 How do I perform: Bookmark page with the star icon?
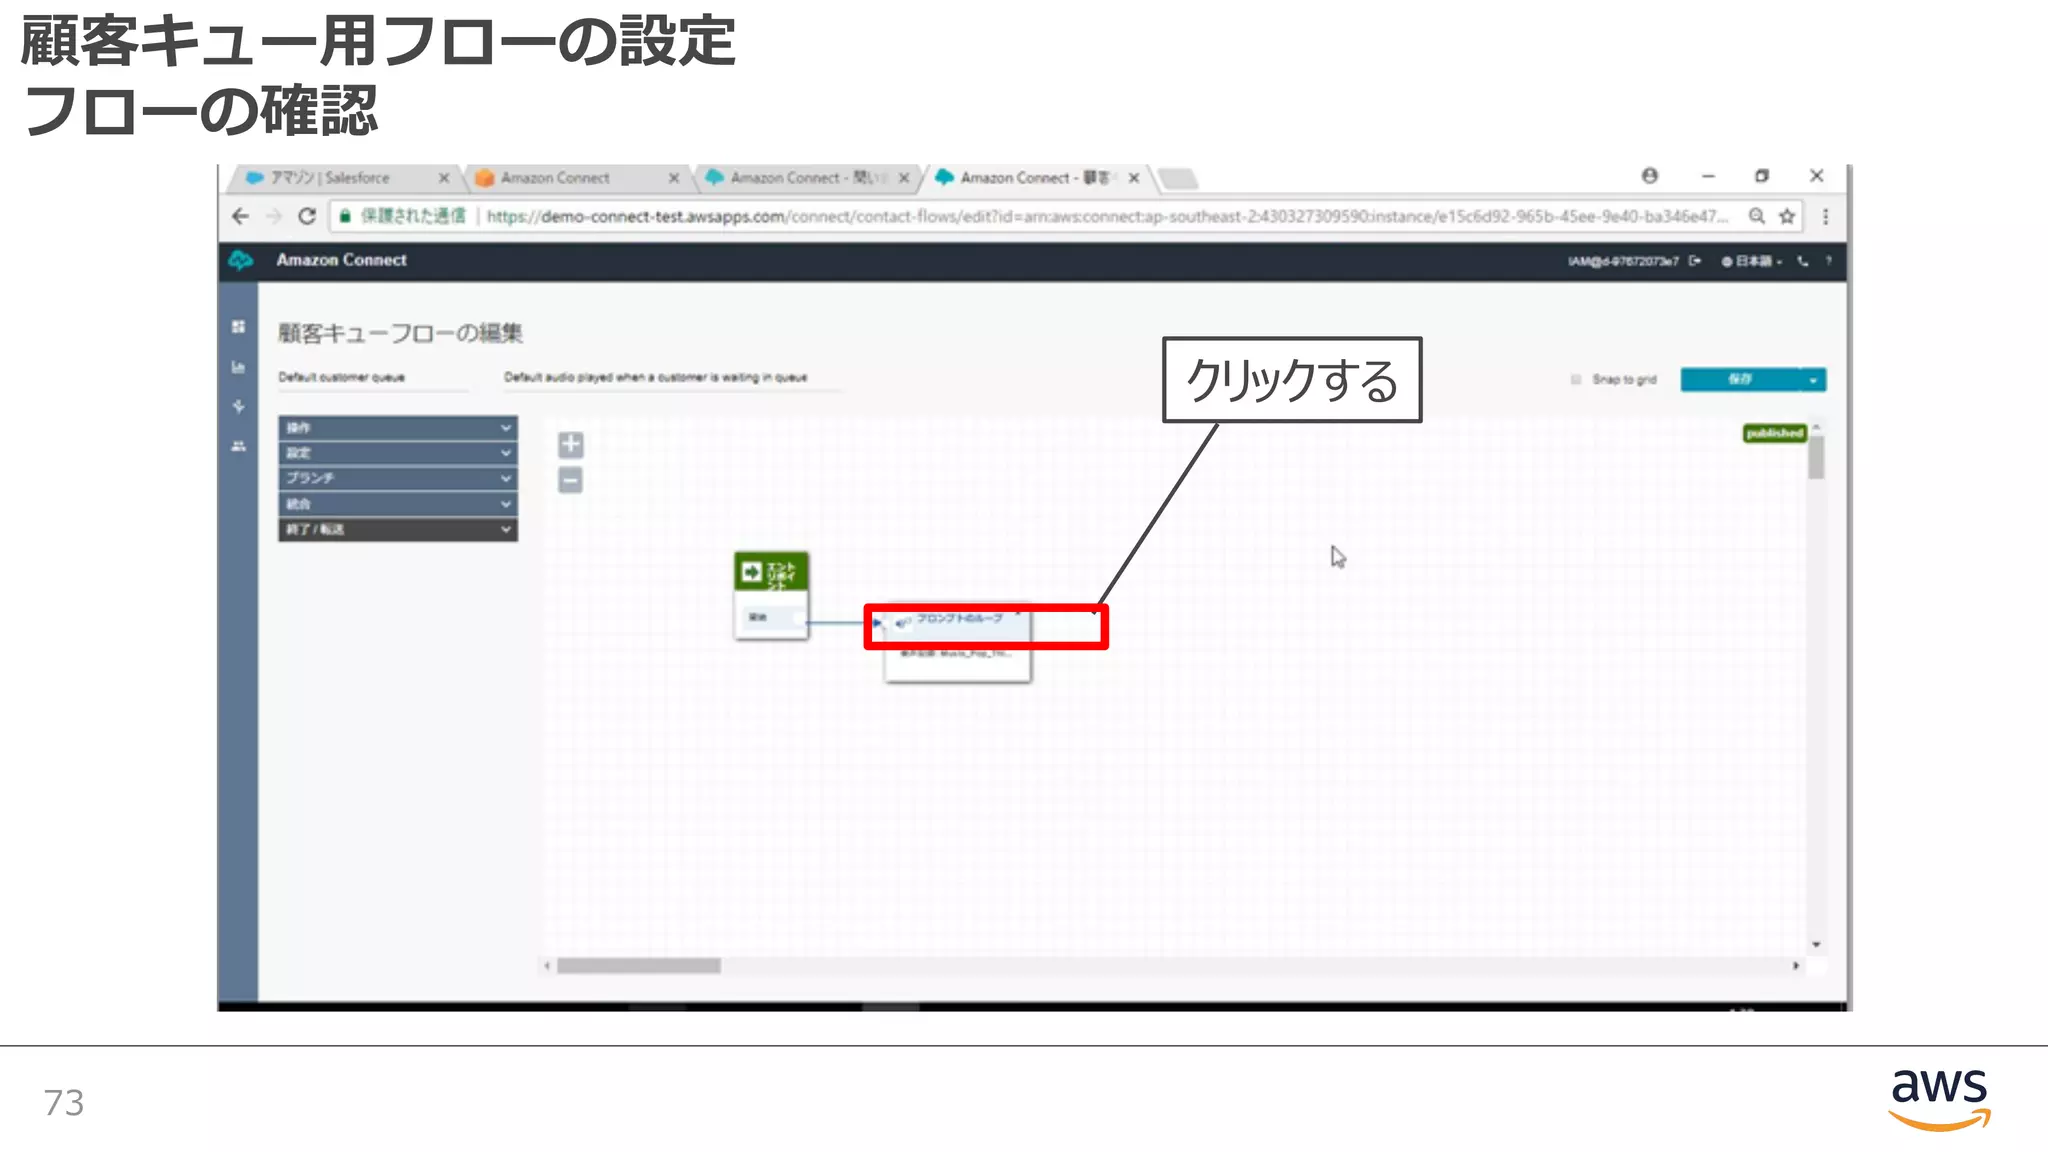[1787, 216]
